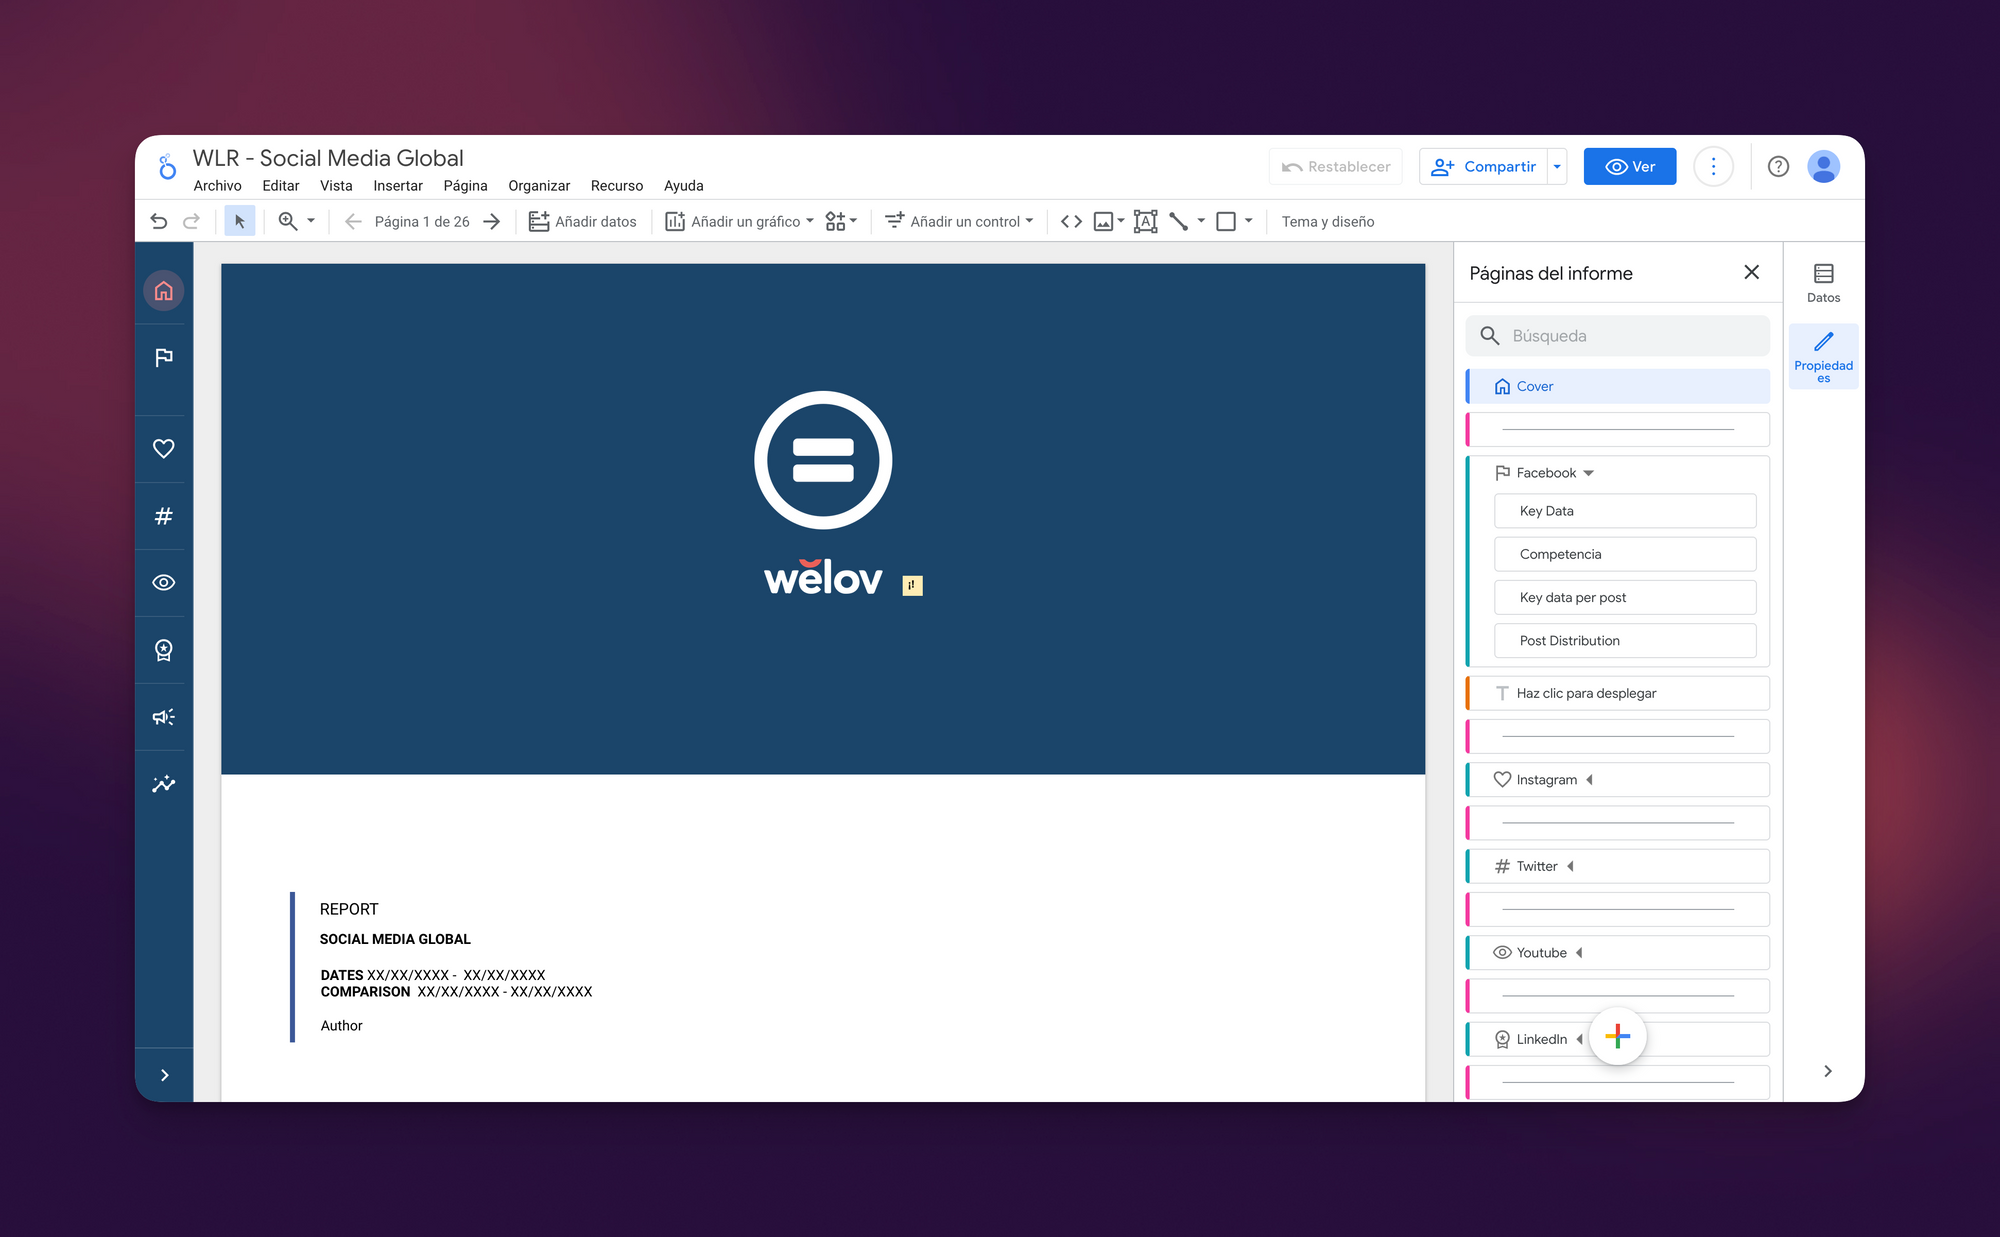
Task: Select the Cover page in list
Action: 1618,386
